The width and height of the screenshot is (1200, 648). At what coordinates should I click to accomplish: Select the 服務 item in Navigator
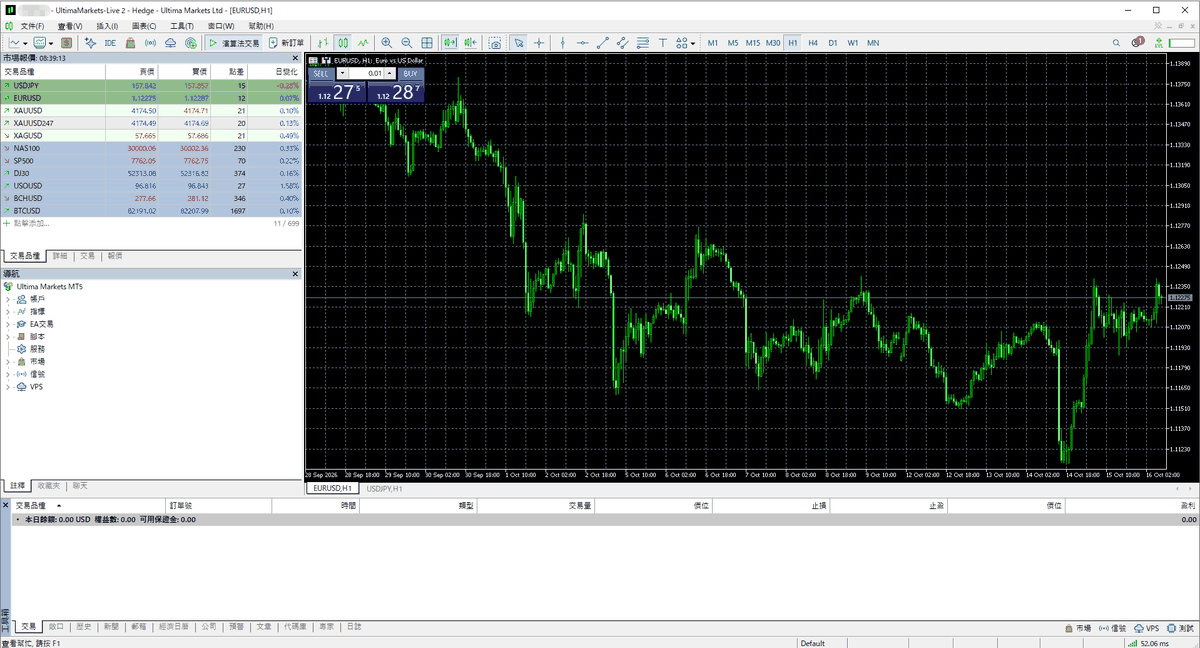point(37,349)
